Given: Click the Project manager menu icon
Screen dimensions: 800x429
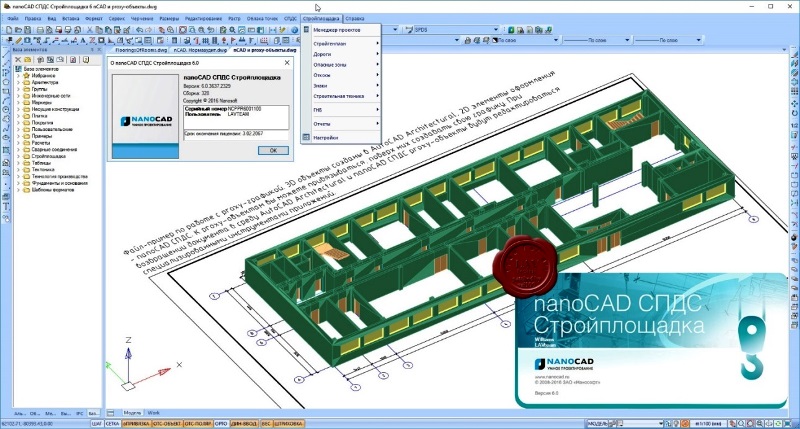Looking at the screenshot, I should (x=306, y=30).
